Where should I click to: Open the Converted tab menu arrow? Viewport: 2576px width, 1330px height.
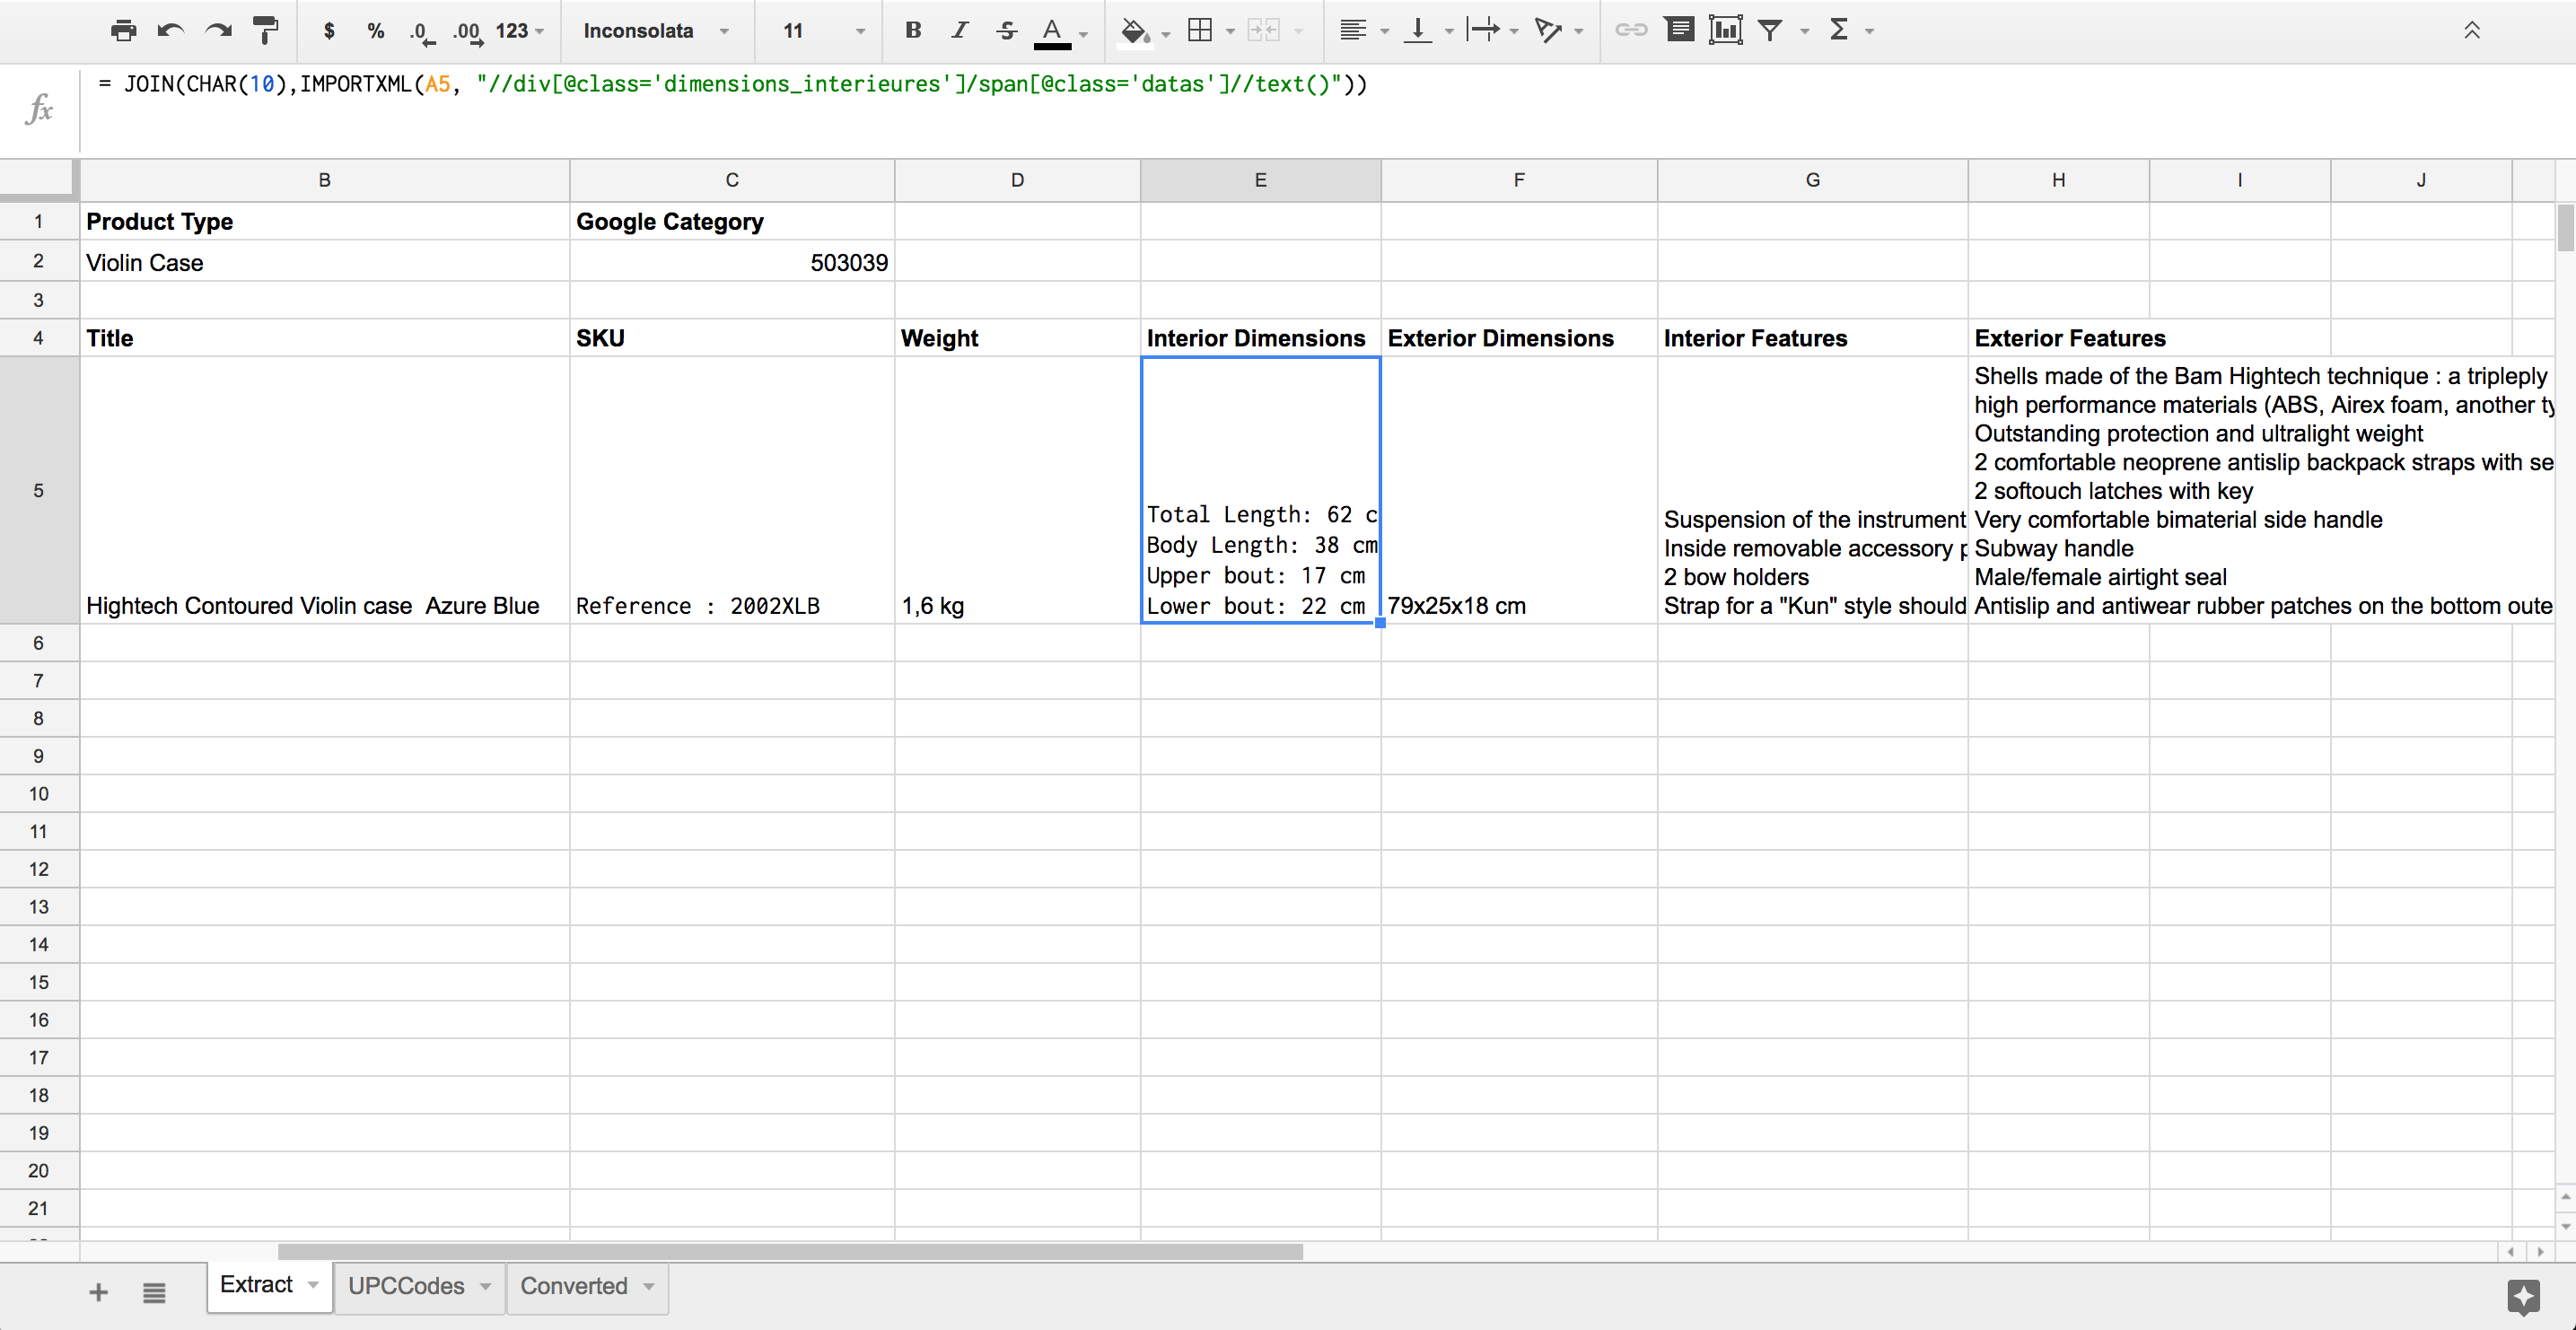click(x=649, y=1286)
